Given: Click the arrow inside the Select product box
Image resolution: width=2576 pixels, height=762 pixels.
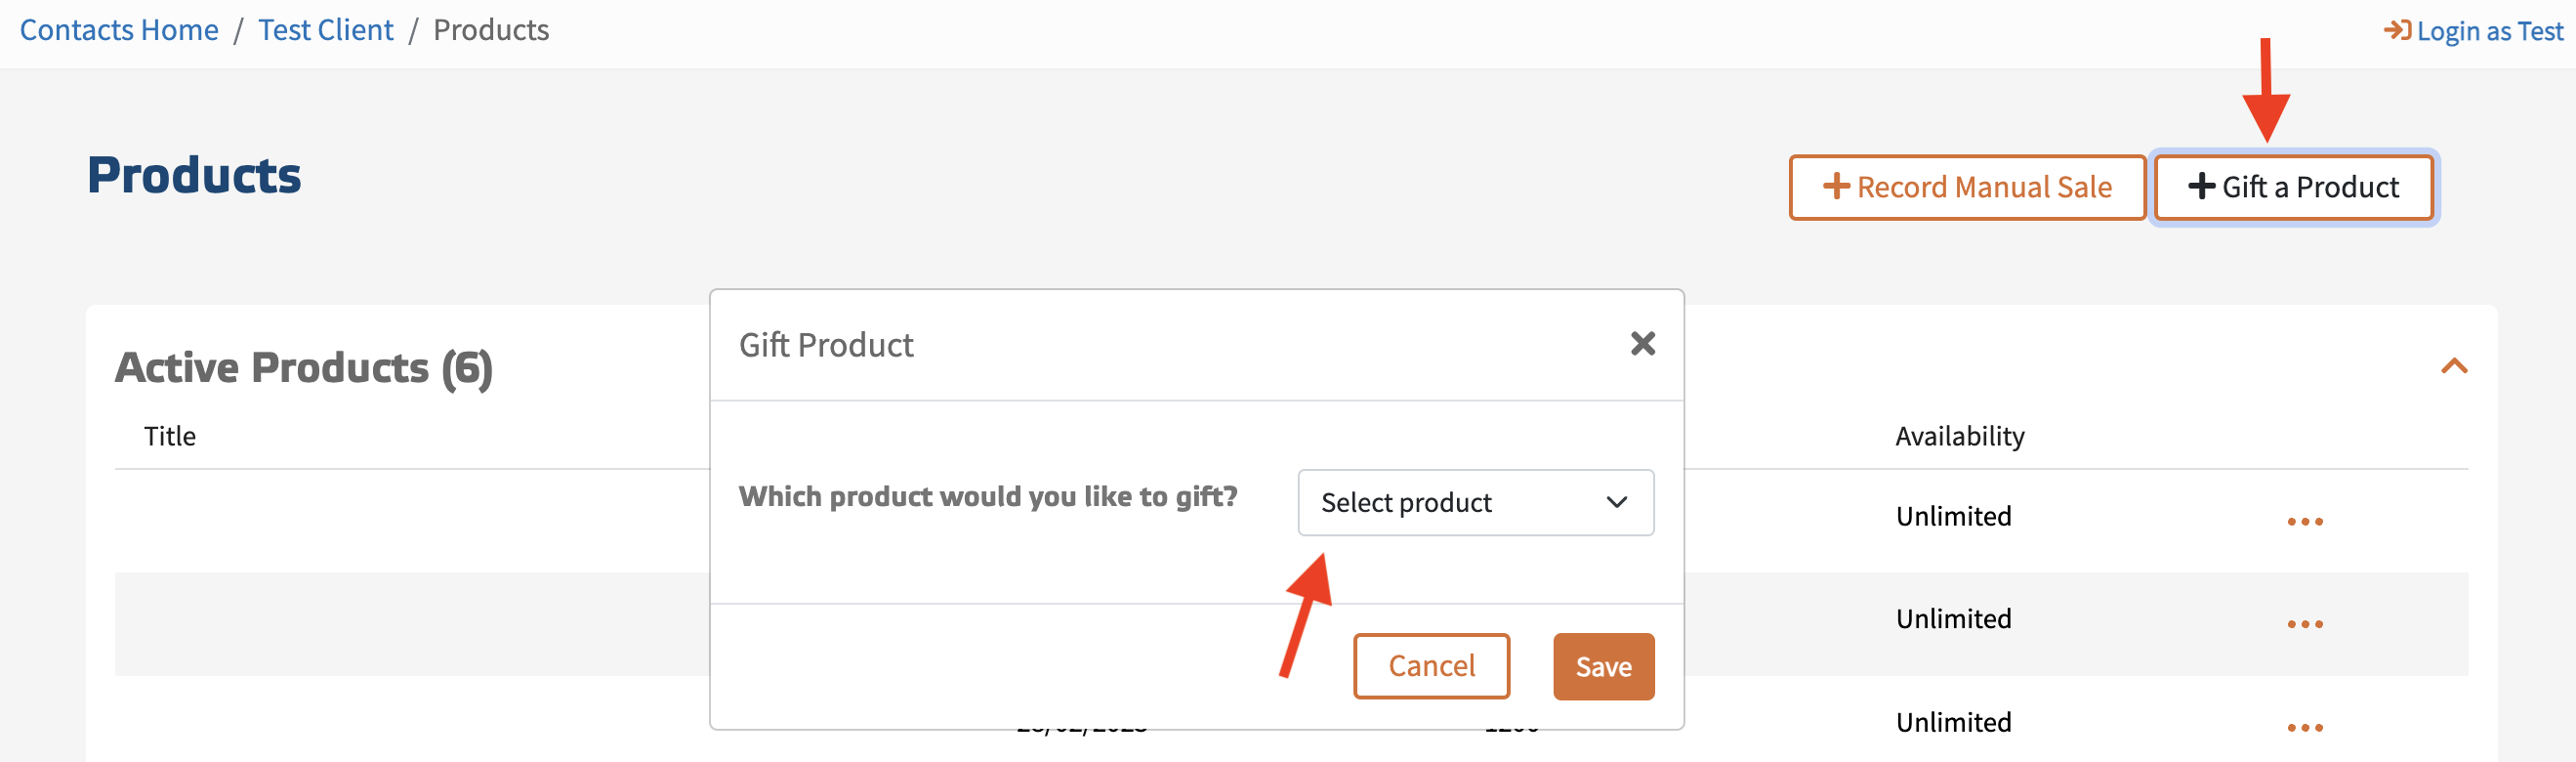Looking at the screenshot, I should coord(1617,502).
